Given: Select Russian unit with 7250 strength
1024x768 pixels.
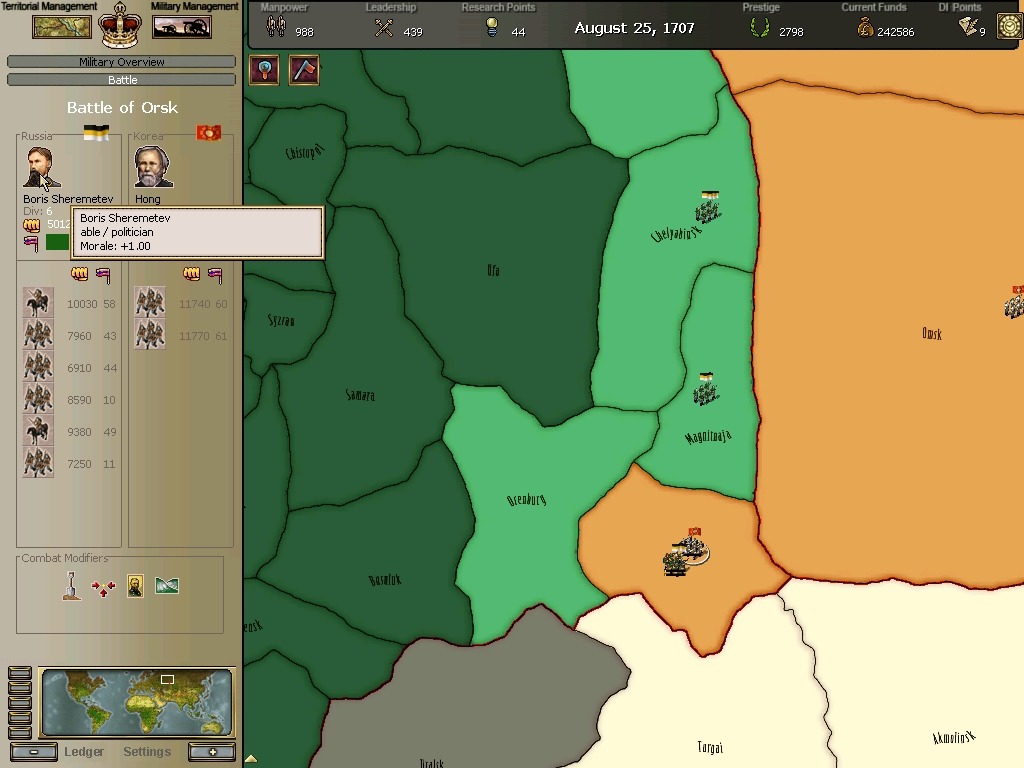Looking at the screenshot, I should [38, 463].
